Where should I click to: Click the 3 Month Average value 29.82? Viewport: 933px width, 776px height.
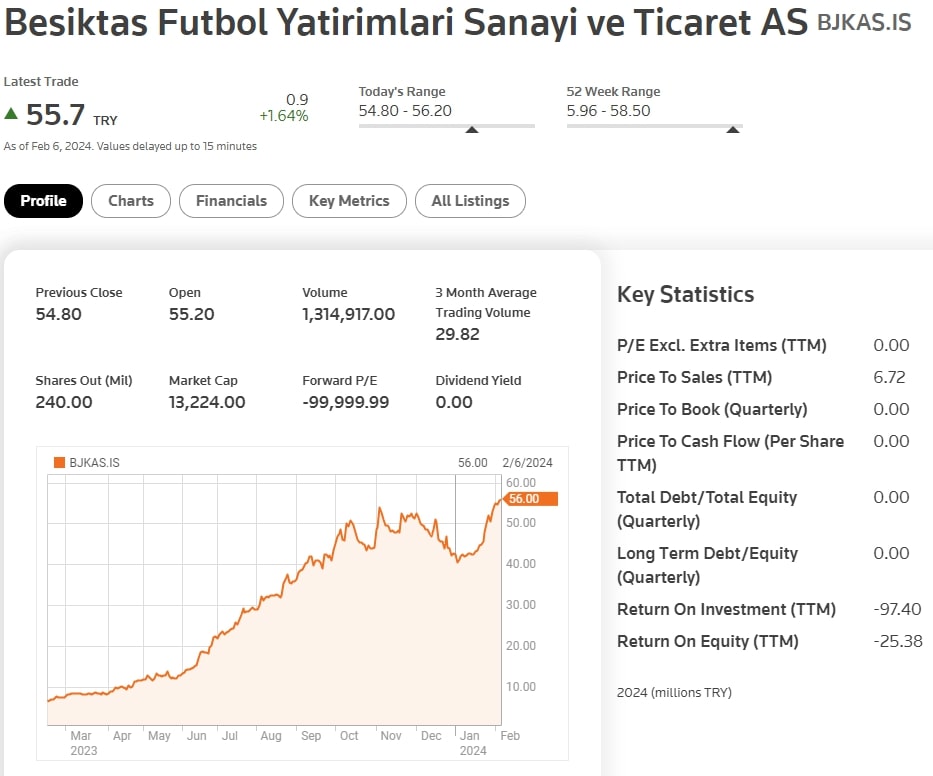(457, 334)
